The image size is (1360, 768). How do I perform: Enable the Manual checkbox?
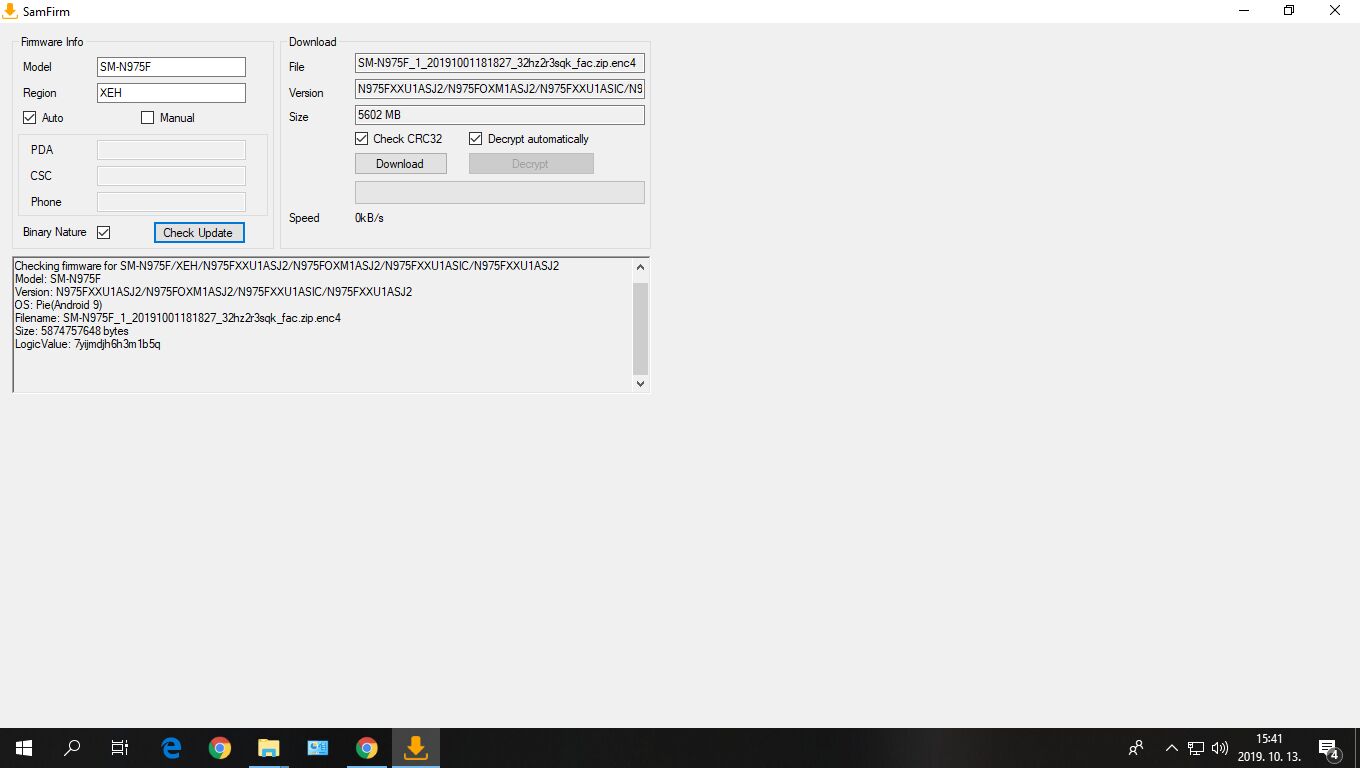coord(148,118)
